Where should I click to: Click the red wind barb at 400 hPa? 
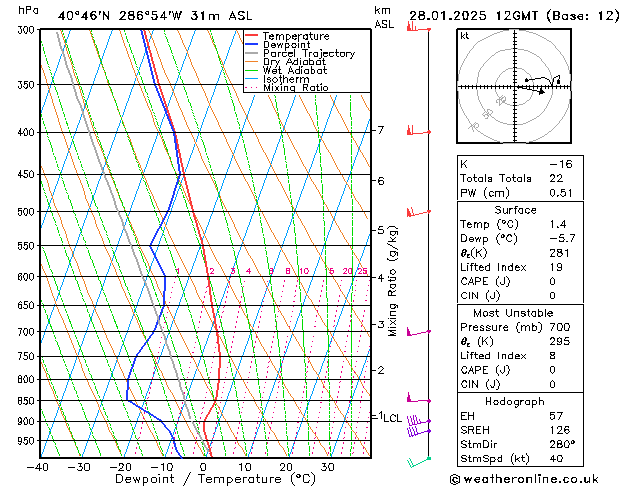pos(413,130)
